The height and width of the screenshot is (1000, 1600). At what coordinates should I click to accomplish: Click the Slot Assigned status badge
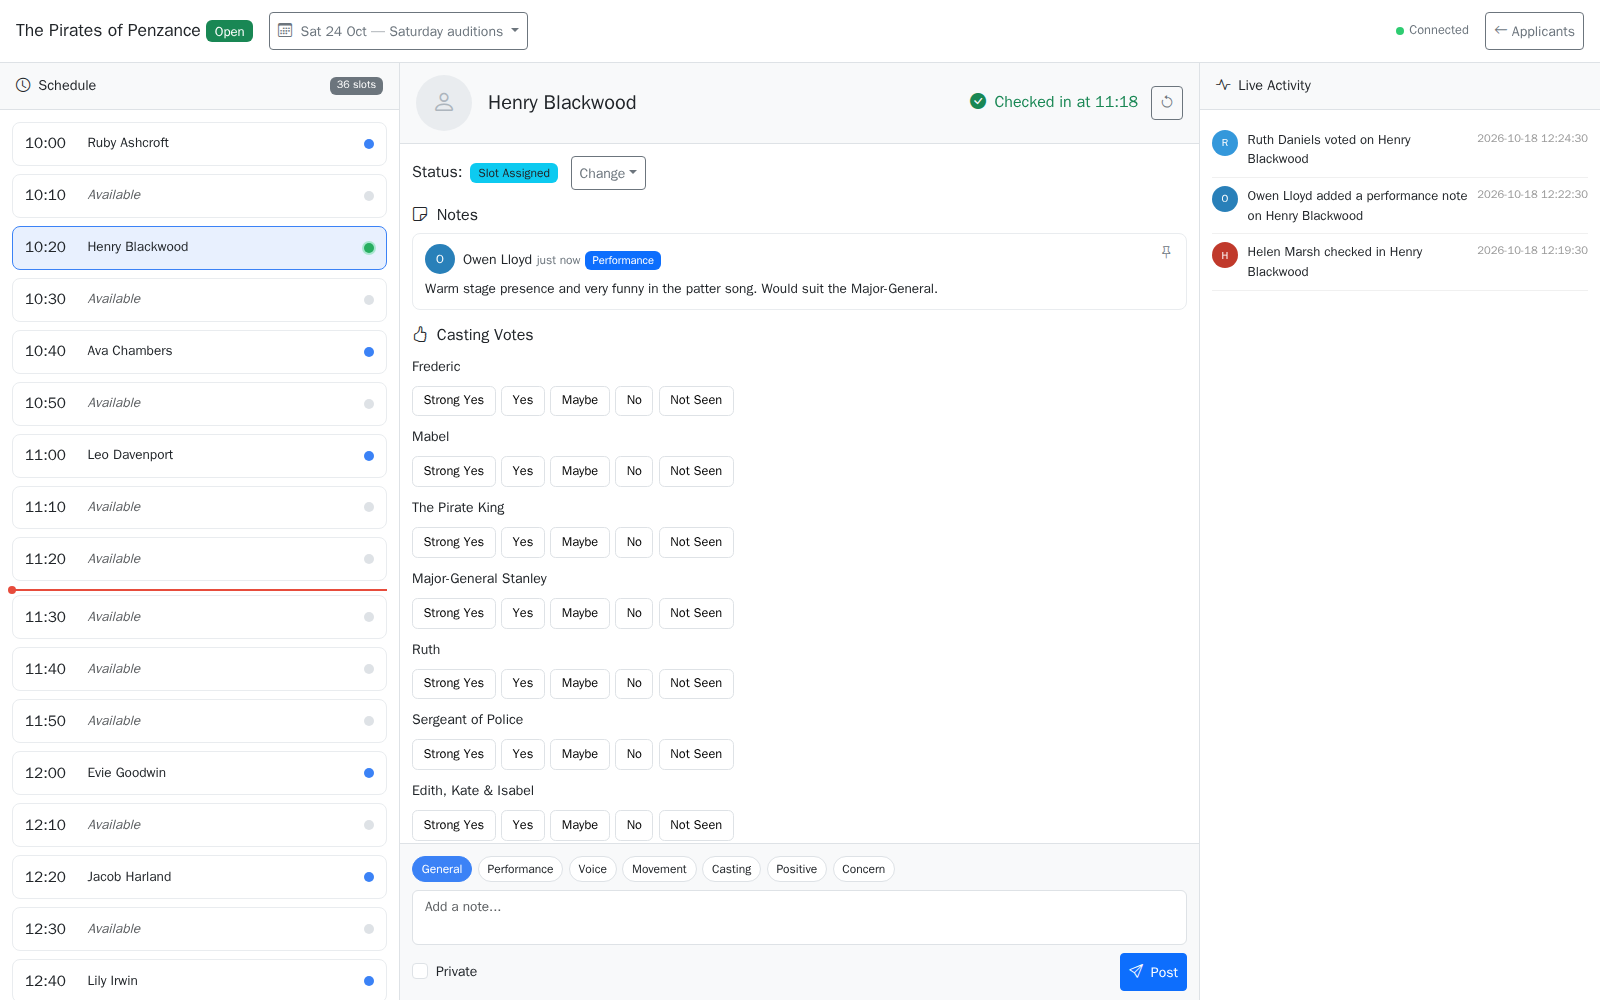pos(514,173)
